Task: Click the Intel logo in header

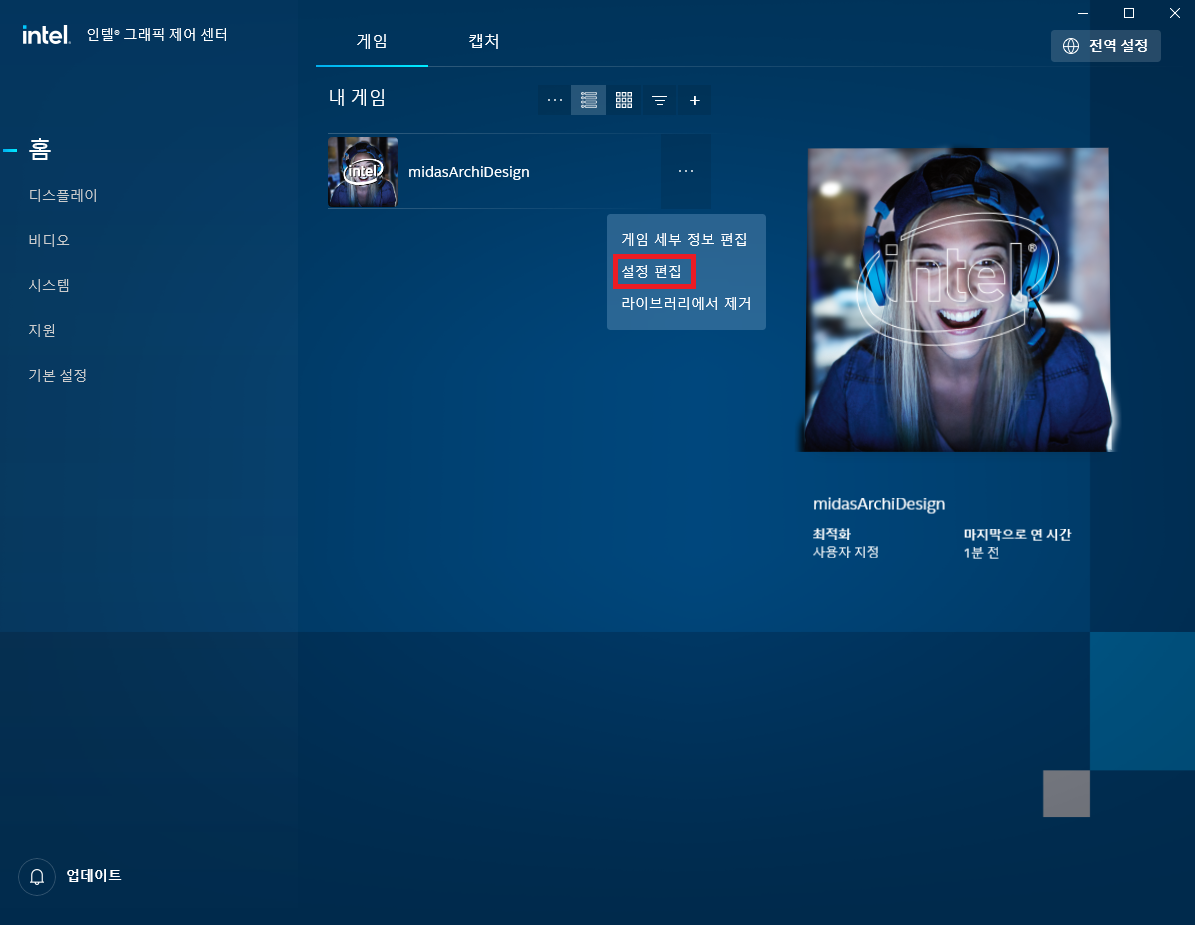Action: click(x=46, y=34)
